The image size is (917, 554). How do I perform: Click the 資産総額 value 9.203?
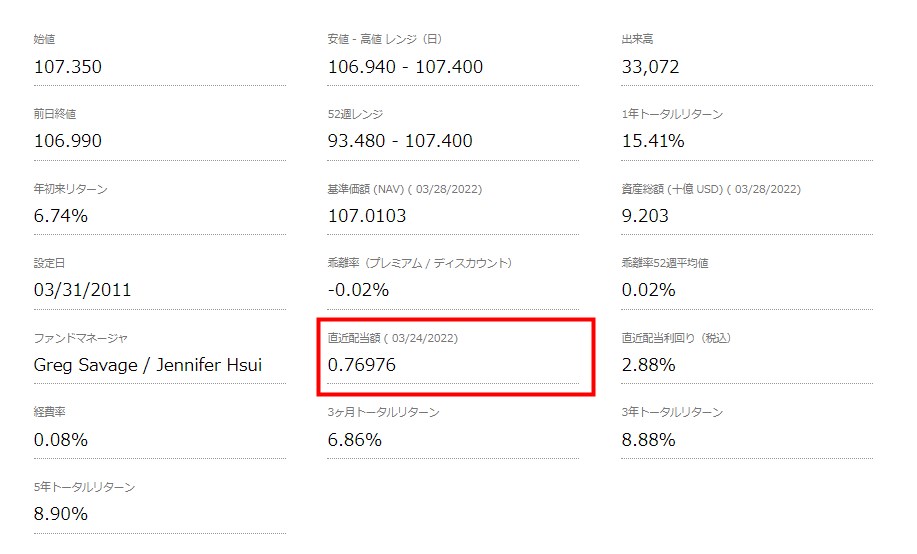click(645, 216)
